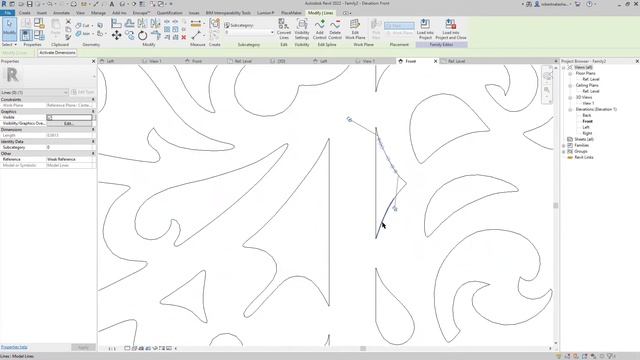Screen dimensions: 640x360
Task: Click the Save icon in quick access toolbar
Action: coord(29,4)
